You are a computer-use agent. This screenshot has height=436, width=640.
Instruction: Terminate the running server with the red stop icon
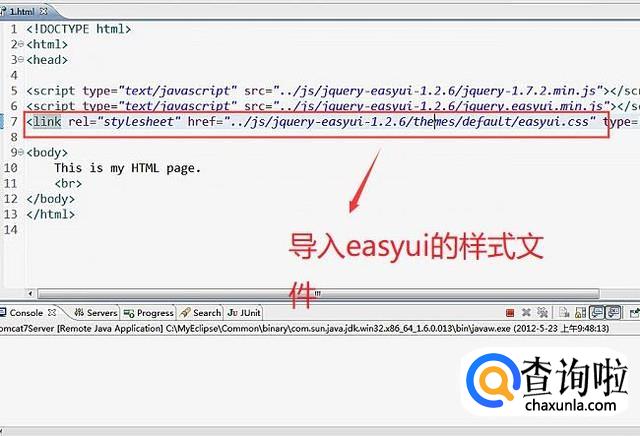(510, 313)
